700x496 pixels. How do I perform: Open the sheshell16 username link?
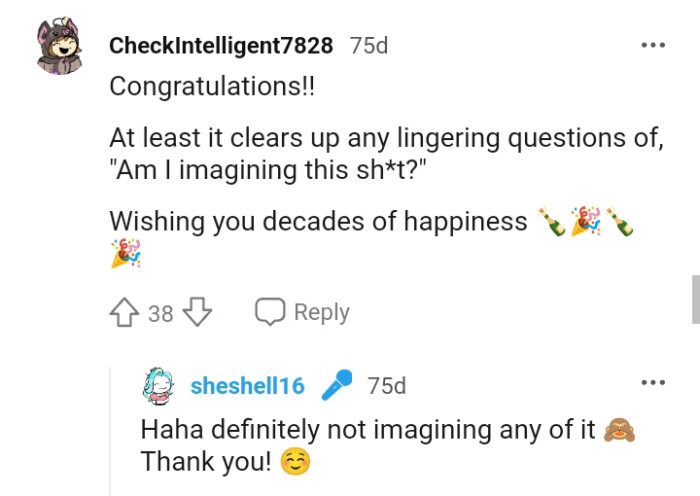pyautogui.click(x=247, y=386)
